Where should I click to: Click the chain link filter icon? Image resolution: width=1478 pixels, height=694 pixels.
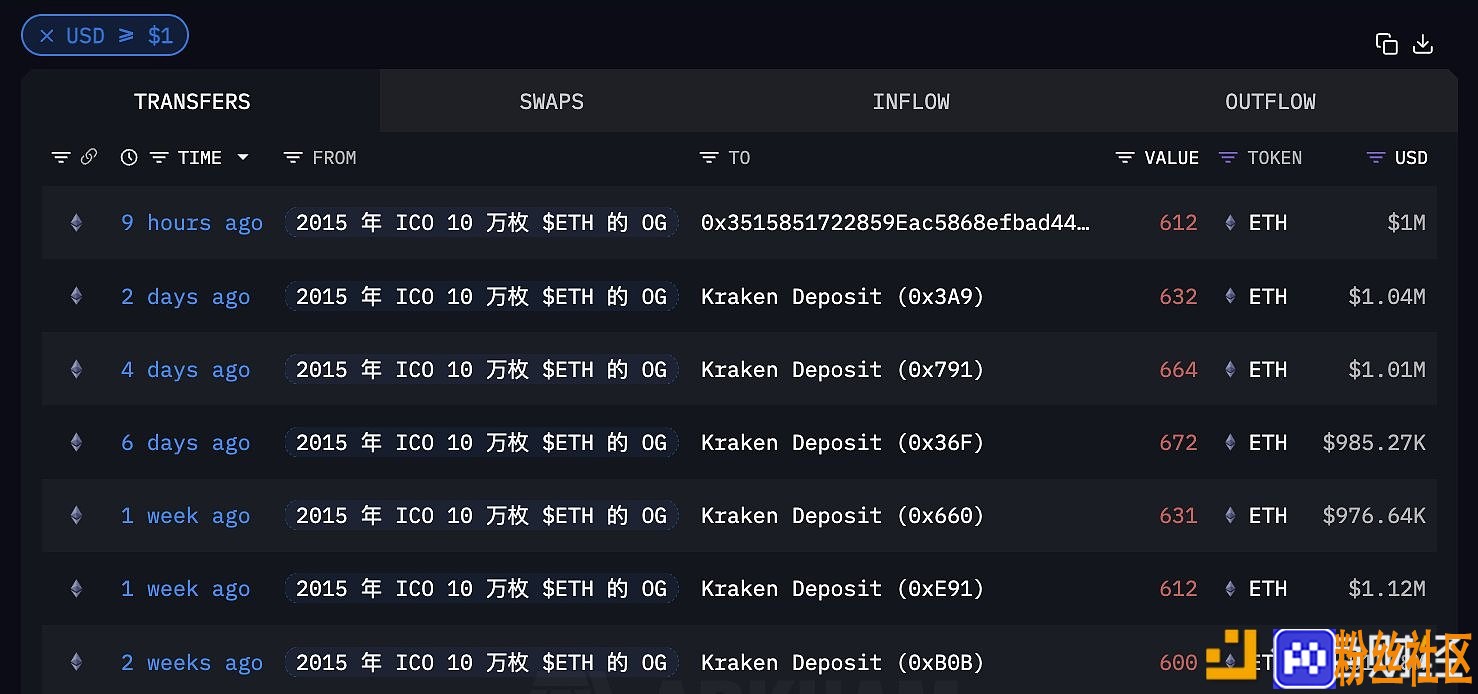point(89,157)
